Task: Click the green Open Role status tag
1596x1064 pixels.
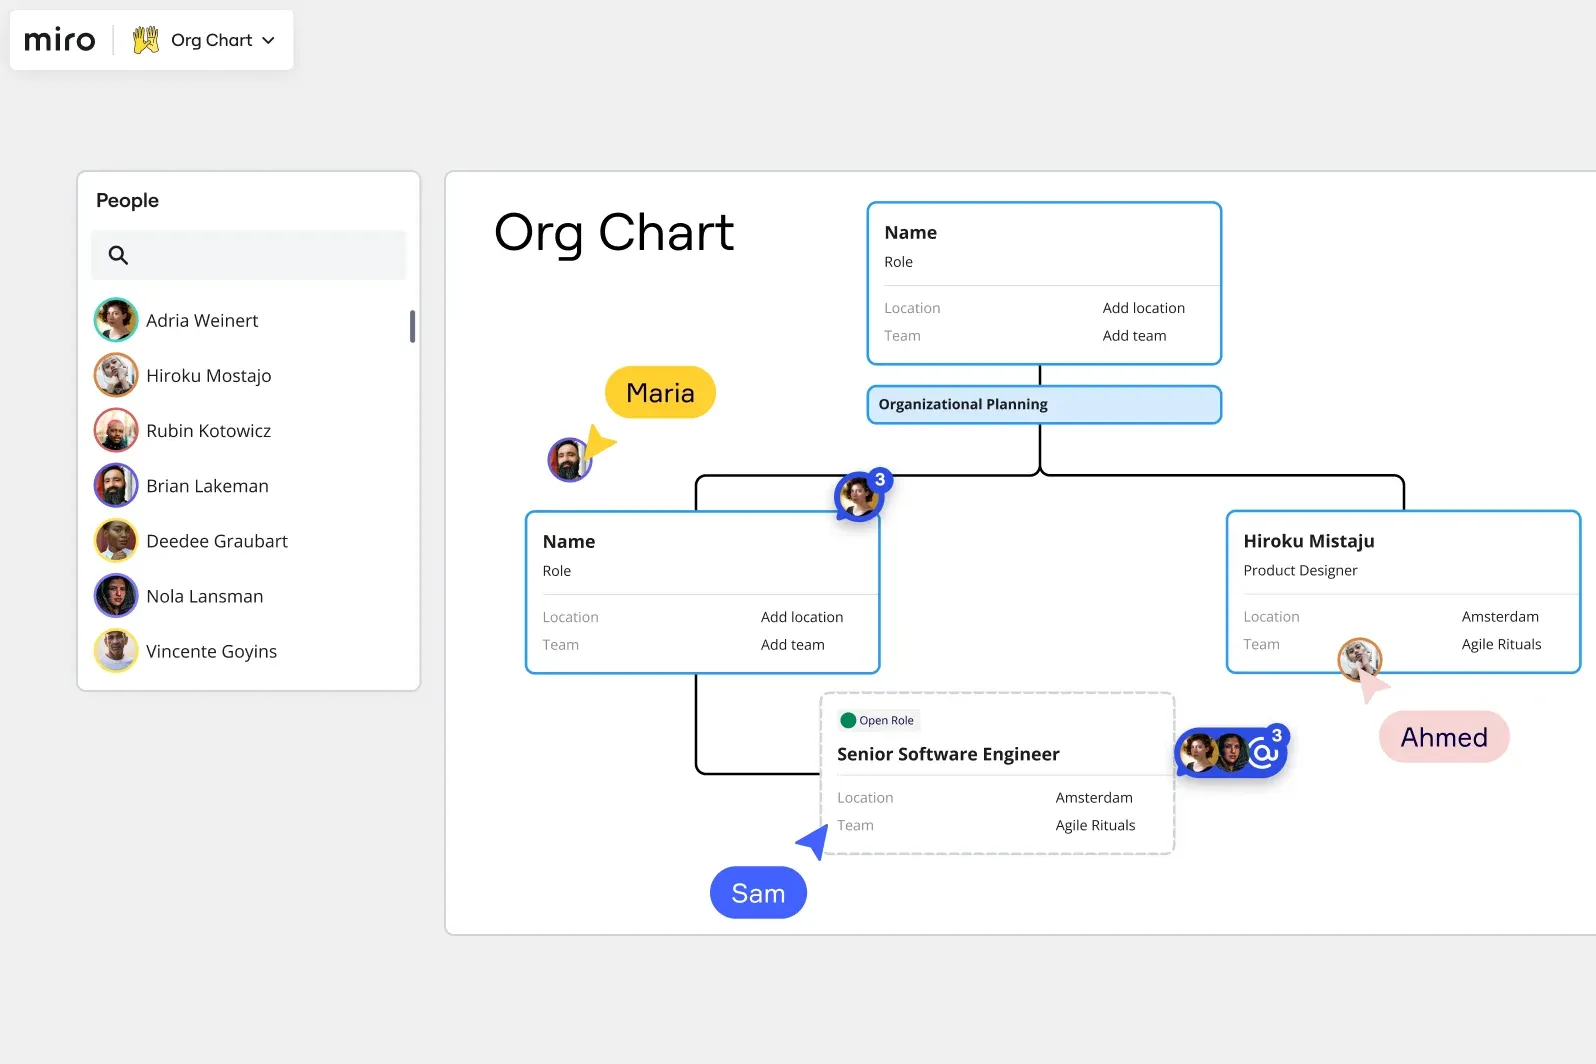Action: (878, 720)
